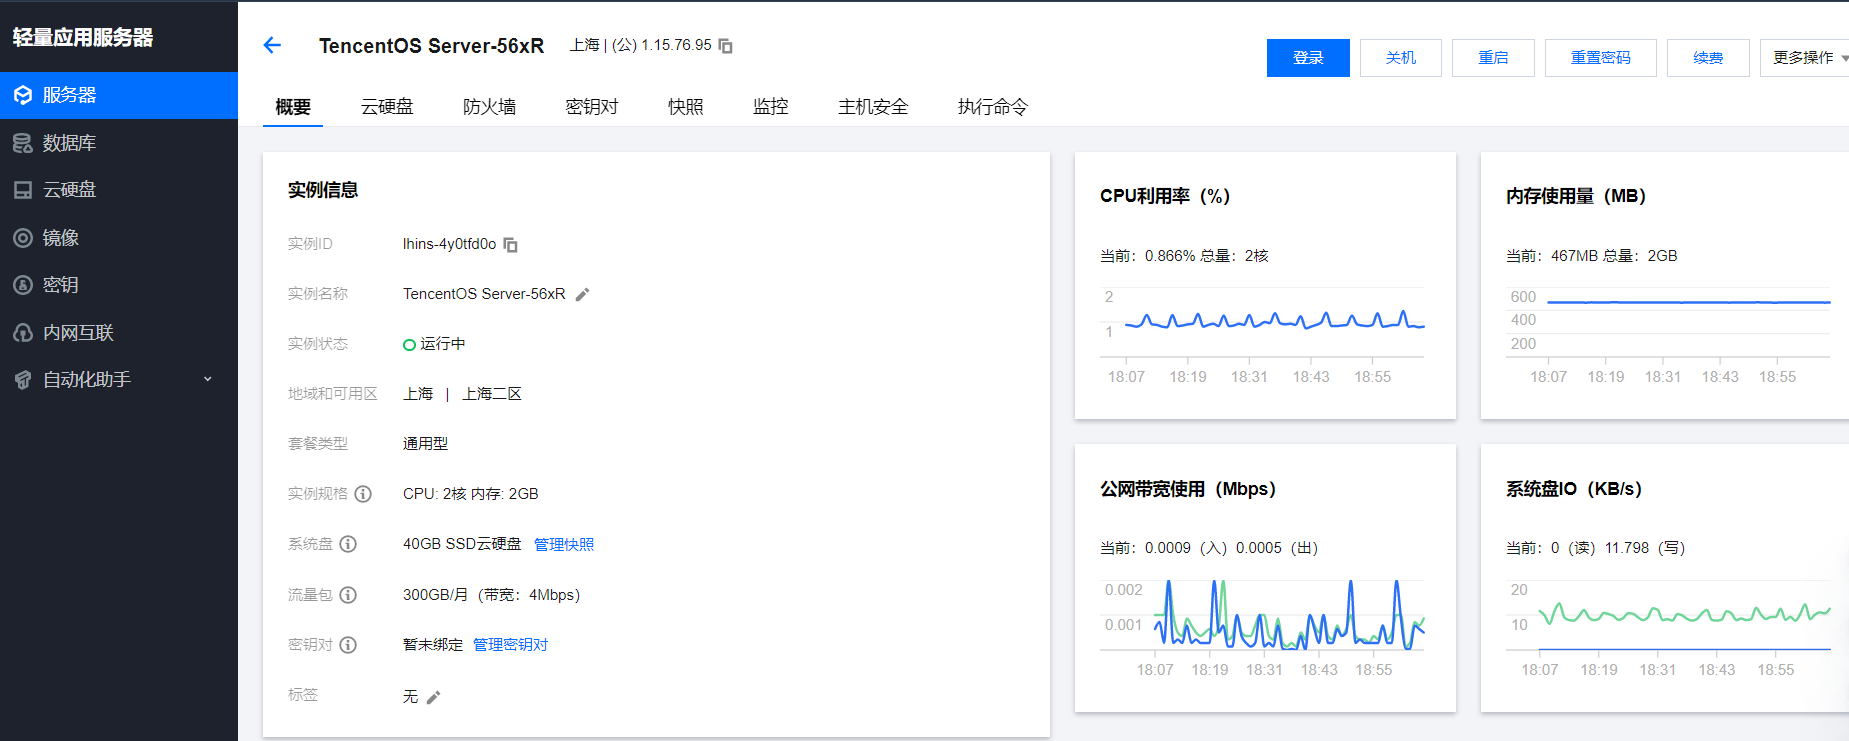The height and width of the screenshot is (741, 1849).
Task: Select 内网互联 in the sidebar
Action: pyautogui.click(x=119, y=333)
